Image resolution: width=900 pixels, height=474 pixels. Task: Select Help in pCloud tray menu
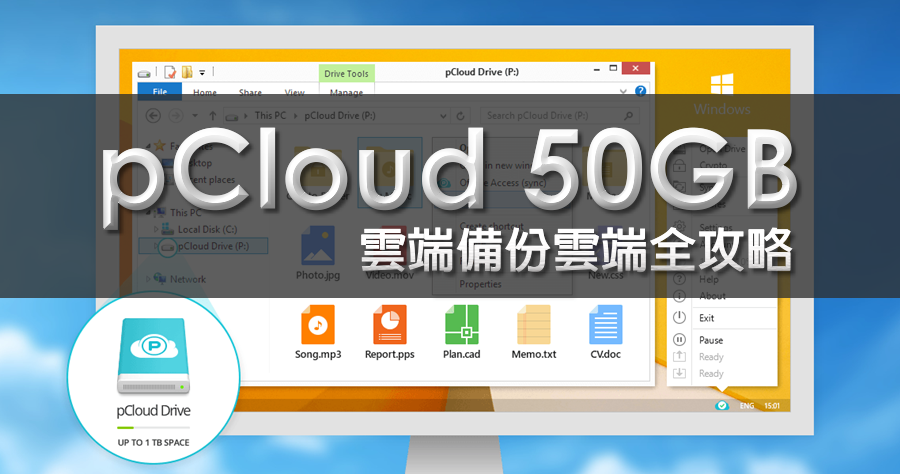708,279
